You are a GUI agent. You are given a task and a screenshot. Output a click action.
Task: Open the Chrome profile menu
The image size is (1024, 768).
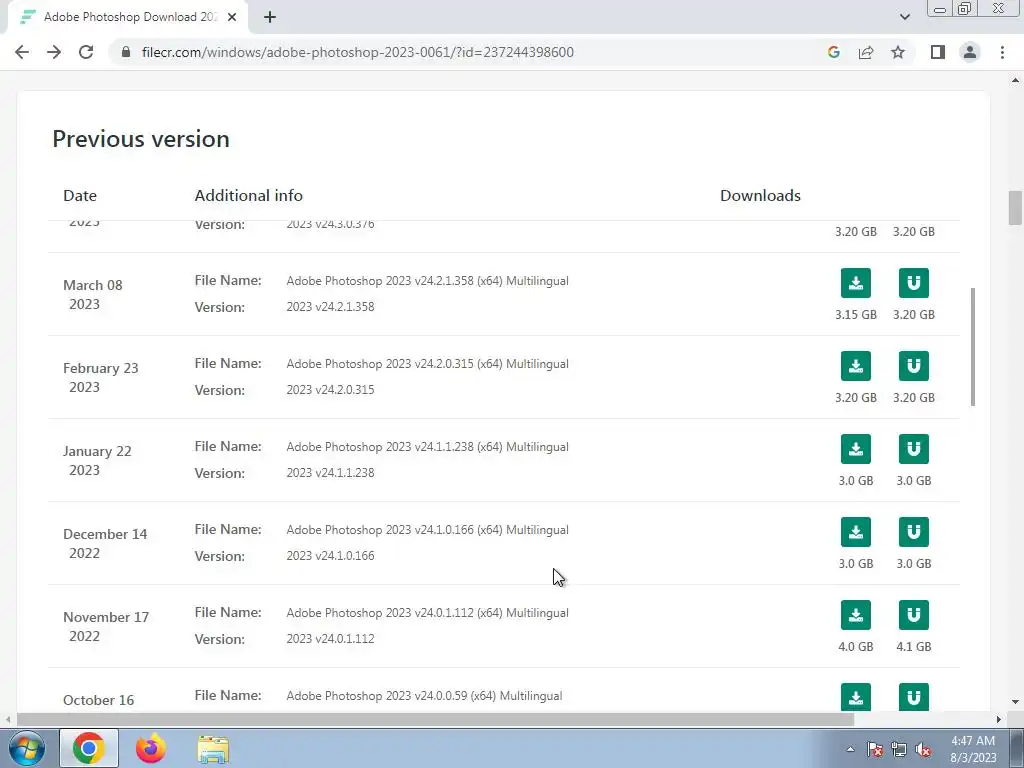click(x=970, y=52)
